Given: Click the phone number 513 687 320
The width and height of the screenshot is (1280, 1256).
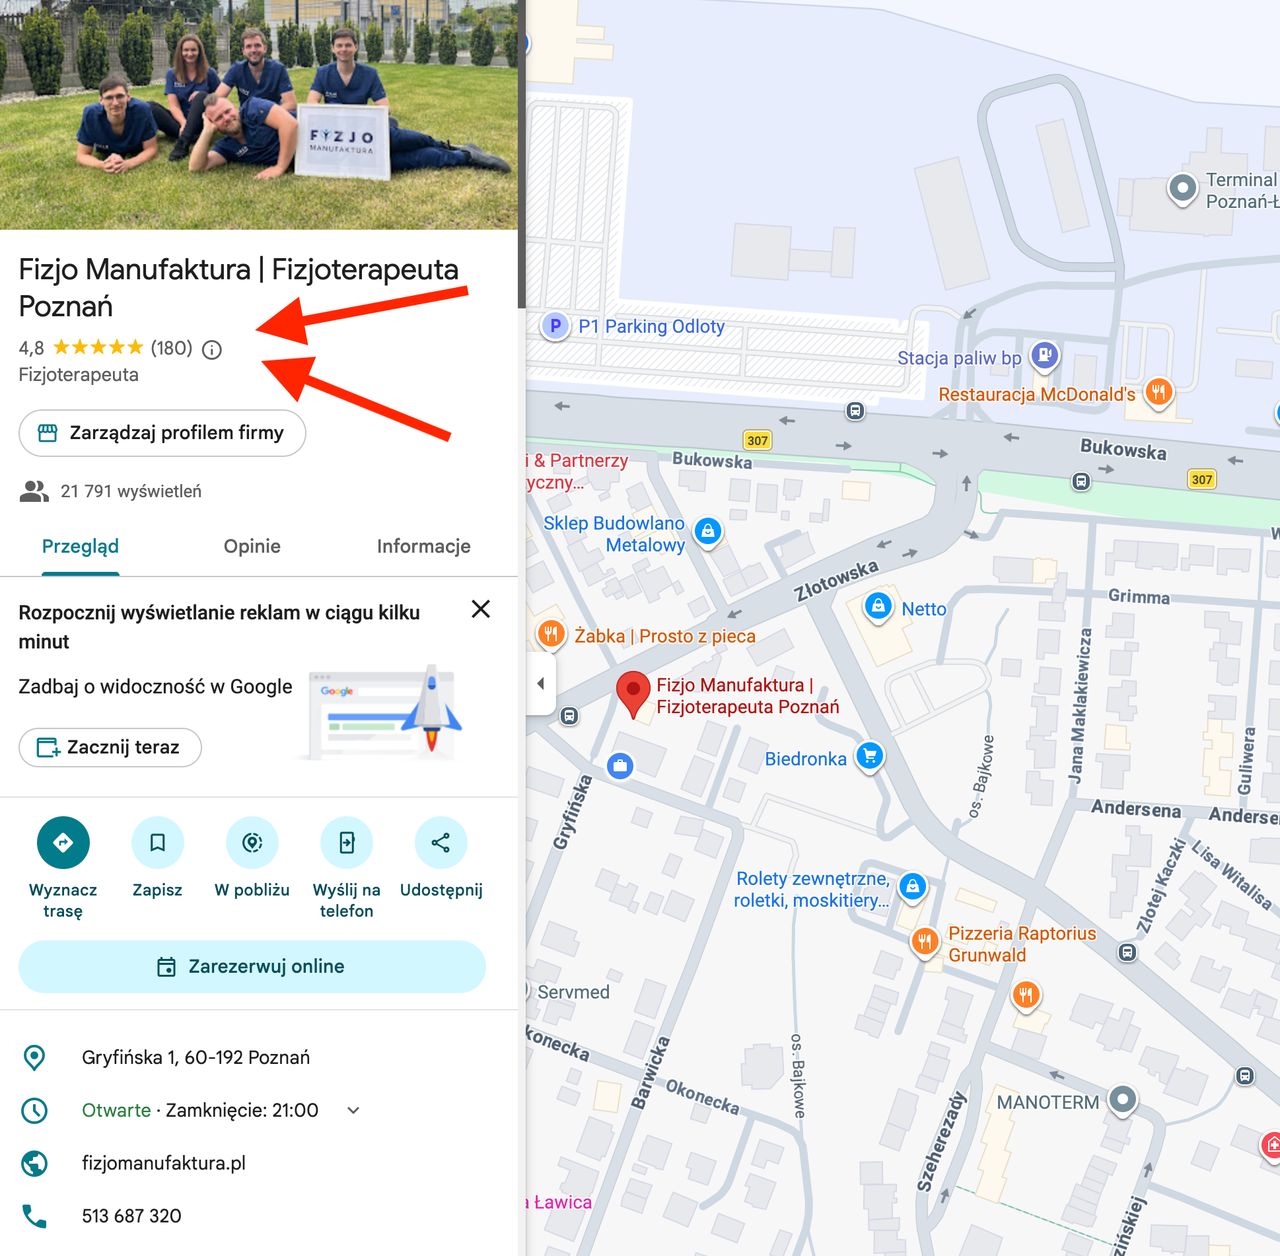Looking at the screenshot, I should coord(132,1216).
